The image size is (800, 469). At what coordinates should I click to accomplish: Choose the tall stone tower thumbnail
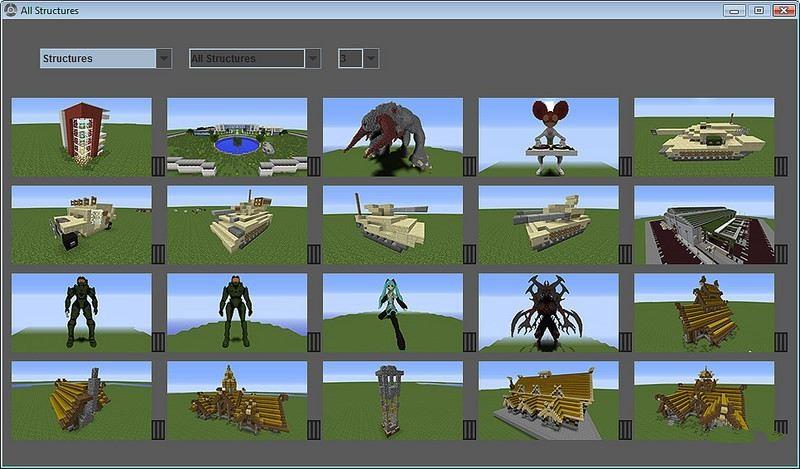[x=393, y=401]
